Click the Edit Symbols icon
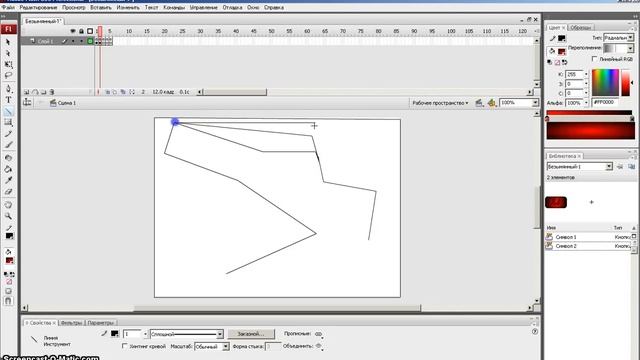Image resolution: width=640 pixels, height=360 pixels. point(491,103)
